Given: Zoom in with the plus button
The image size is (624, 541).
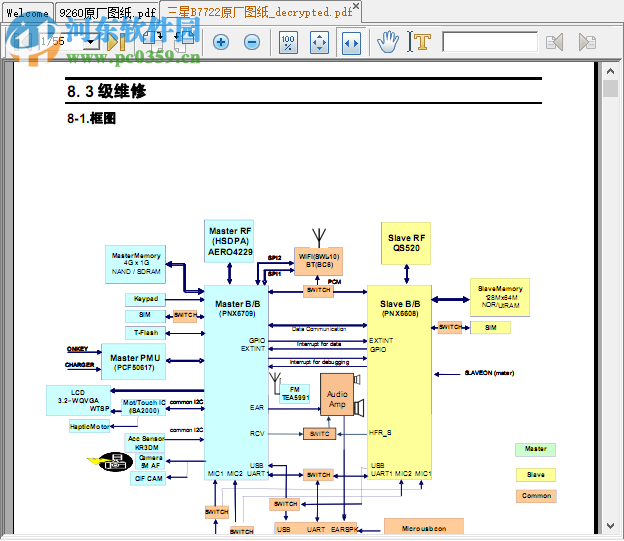Looking at the screenshot, I should click(221, 42).
